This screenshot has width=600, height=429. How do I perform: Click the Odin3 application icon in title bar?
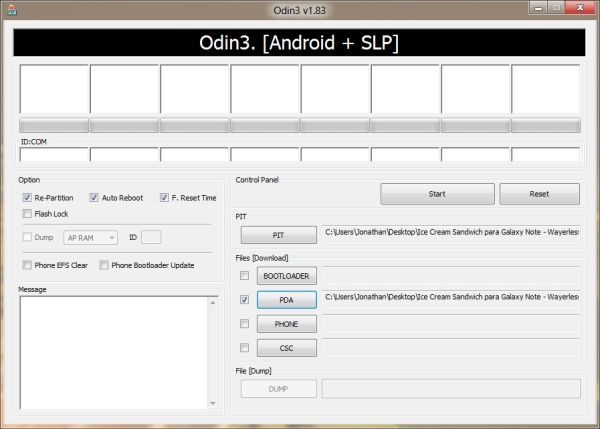point(11,10)
